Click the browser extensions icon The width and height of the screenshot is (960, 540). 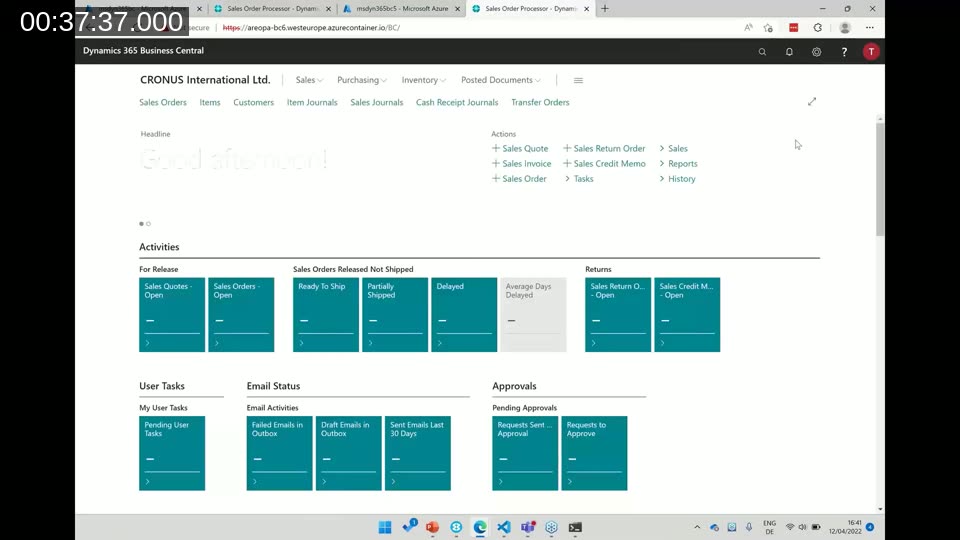point(817,28)
